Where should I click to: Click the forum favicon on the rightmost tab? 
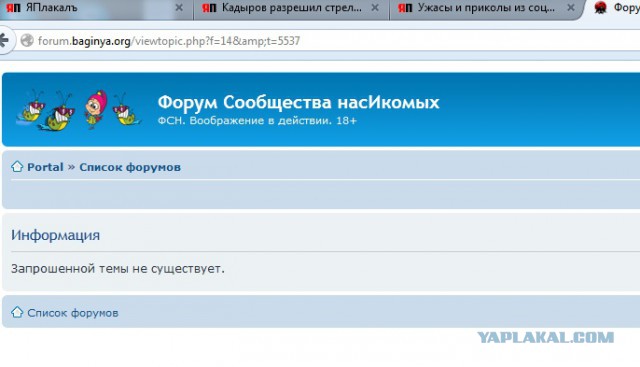point(600,7)
